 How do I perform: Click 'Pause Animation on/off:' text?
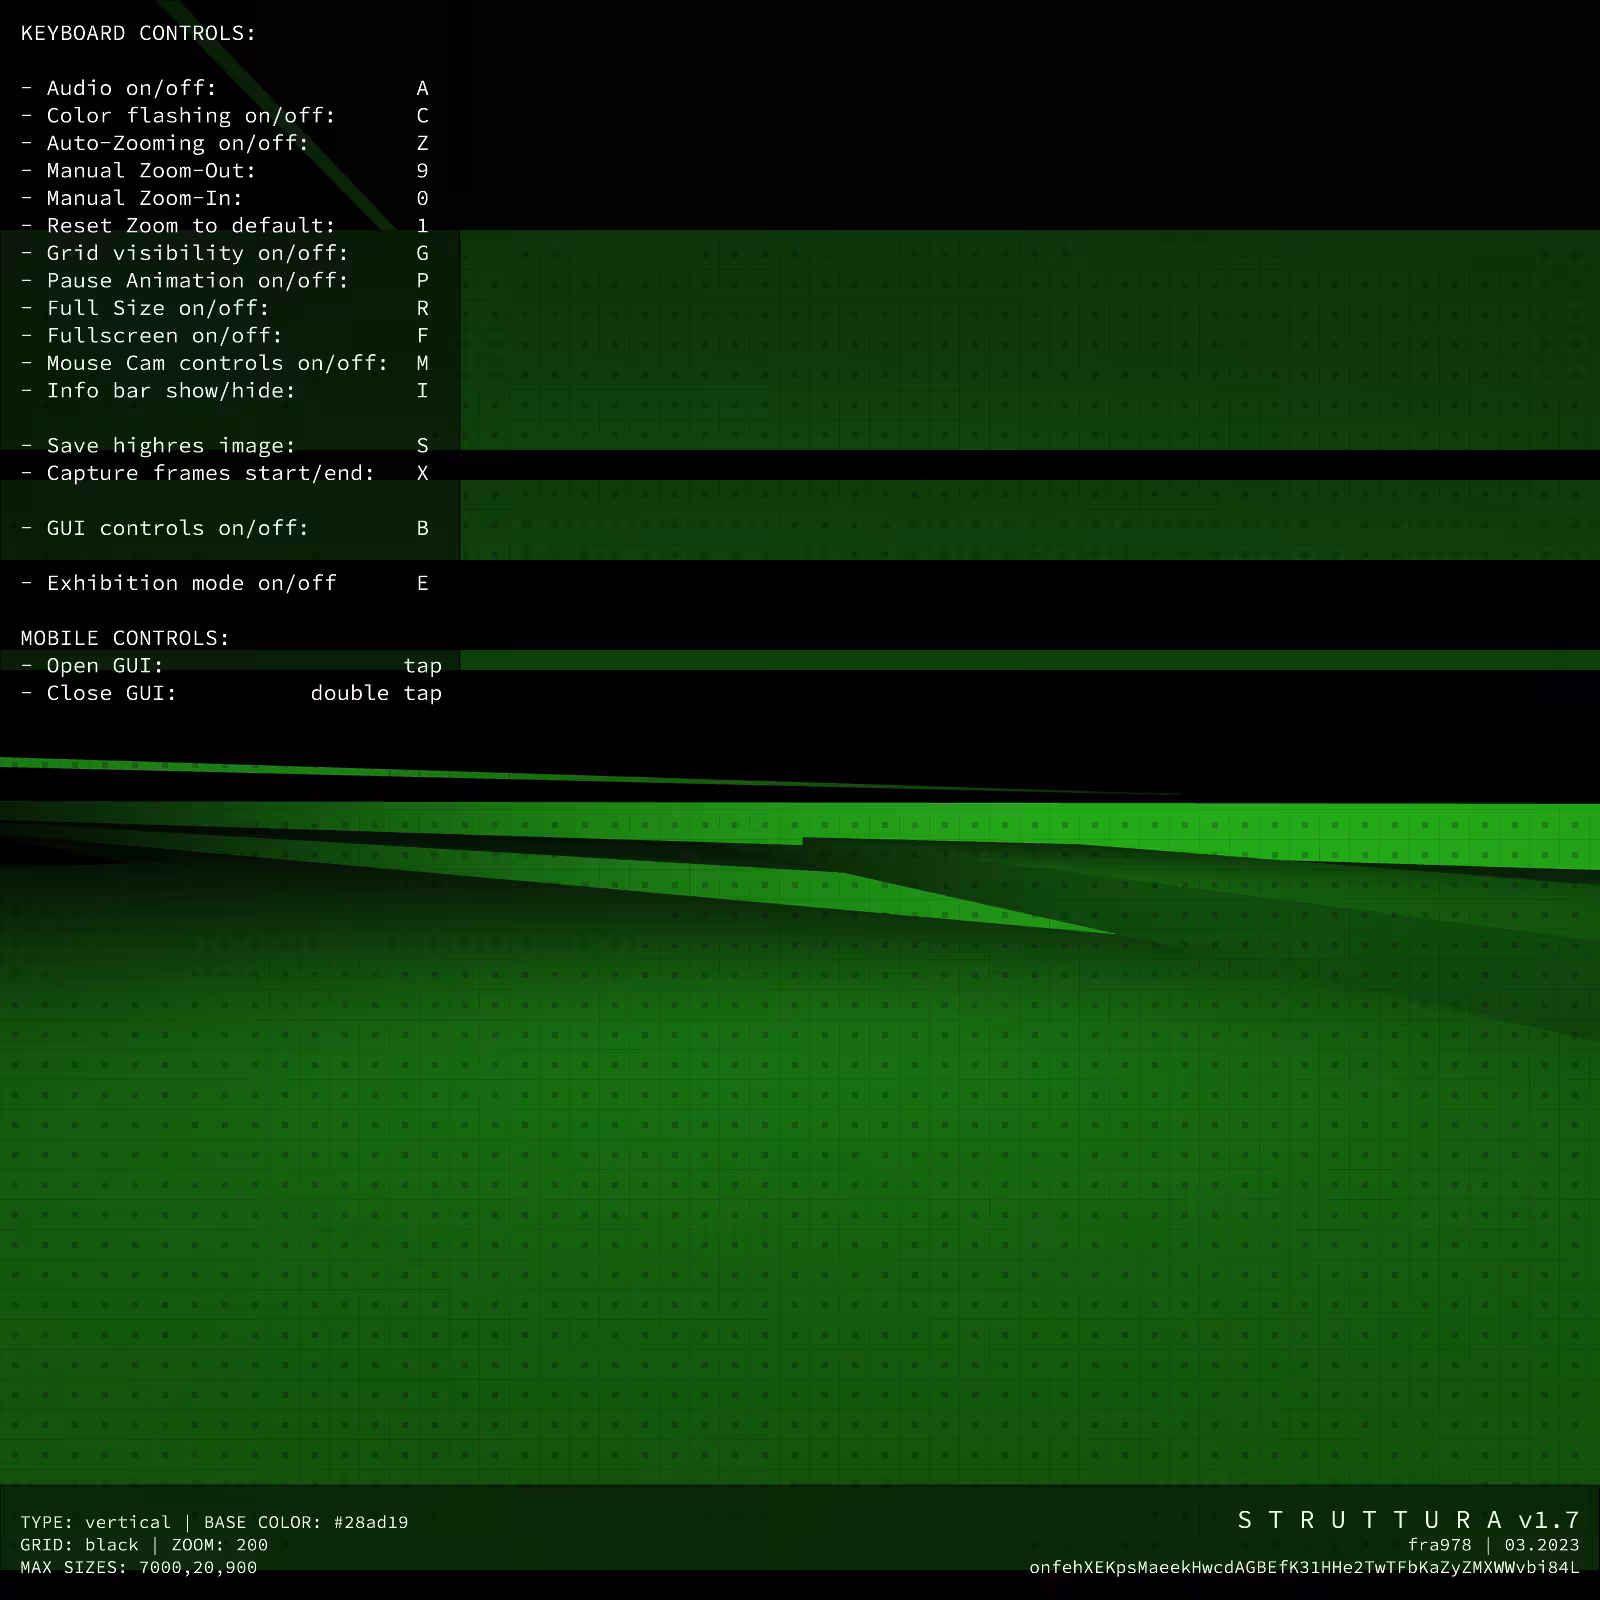197,281
